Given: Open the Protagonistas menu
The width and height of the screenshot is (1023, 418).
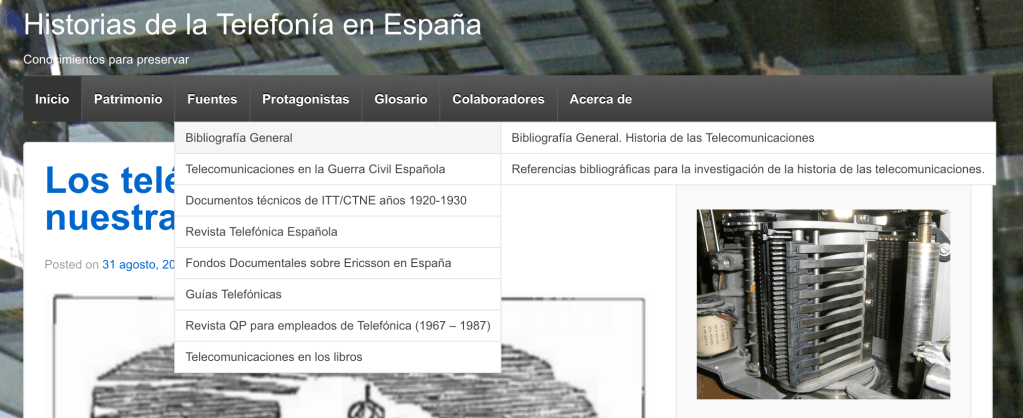Looking at the screenshot, I should tap(305, 99).
